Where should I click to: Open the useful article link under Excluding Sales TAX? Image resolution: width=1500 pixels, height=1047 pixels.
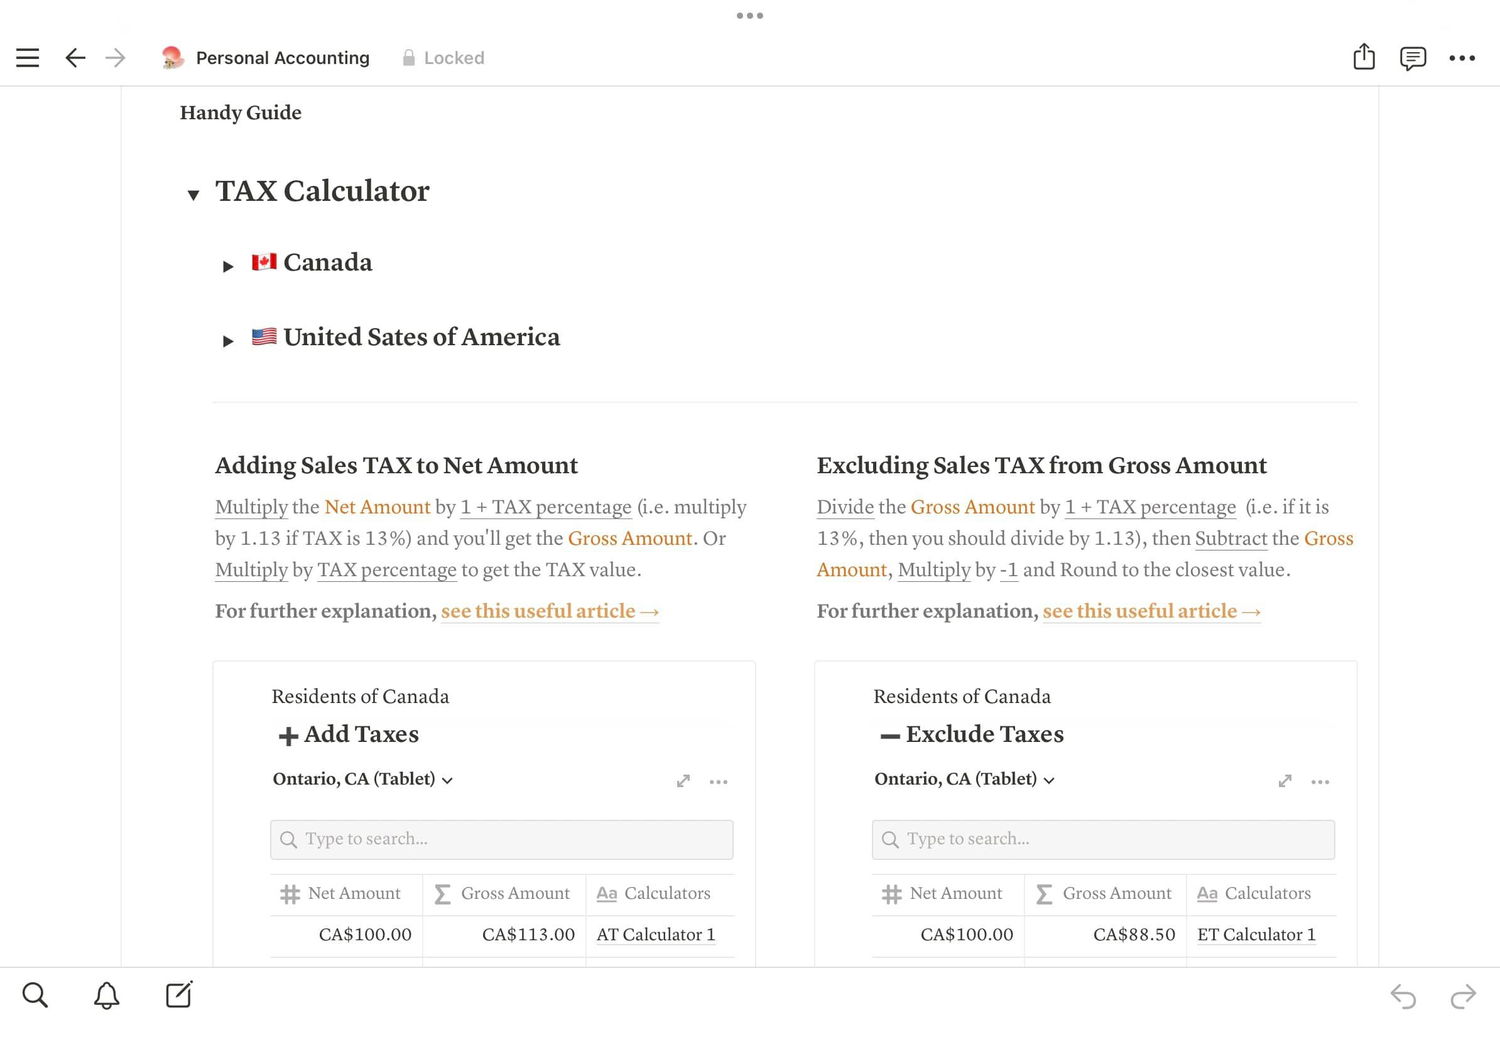click(x=1152, y=611)
